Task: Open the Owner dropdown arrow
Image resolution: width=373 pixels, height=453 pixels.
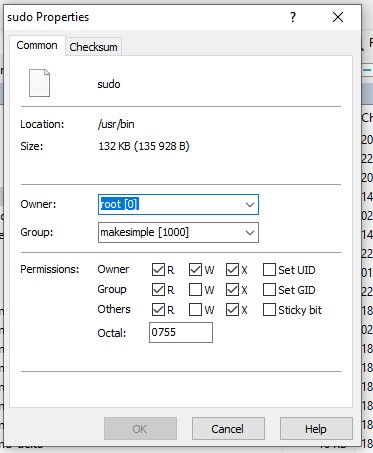Action: click(250, 204)
